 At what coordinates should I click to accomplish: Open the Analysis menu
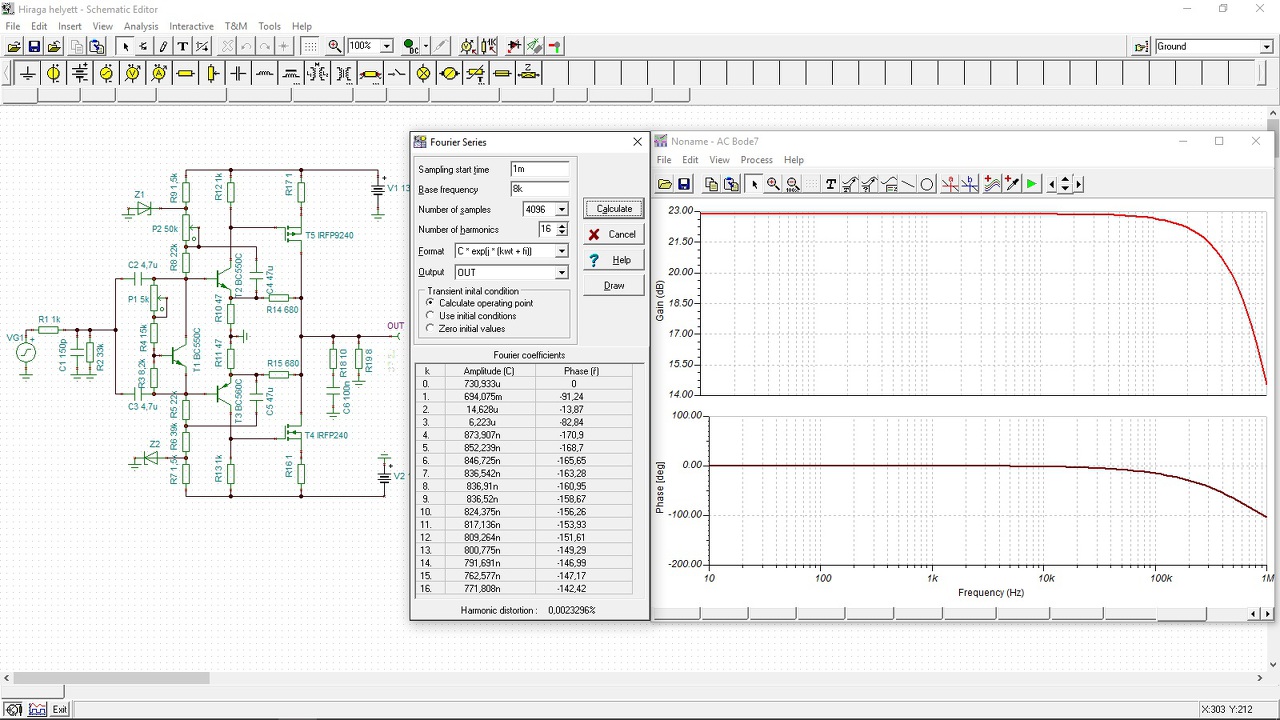coord(141,26)
